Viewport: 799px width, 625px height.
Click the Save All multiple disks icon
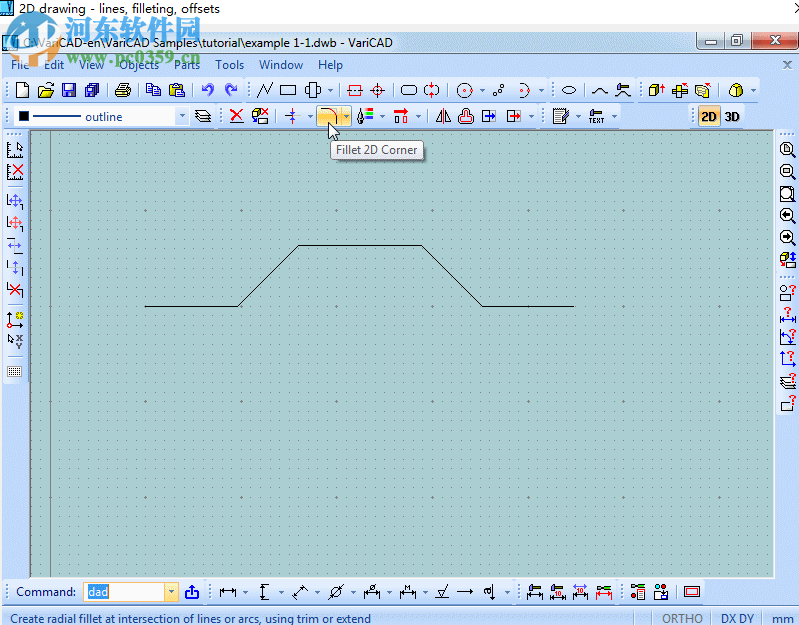pyautogui.click(x=92, y=90)
